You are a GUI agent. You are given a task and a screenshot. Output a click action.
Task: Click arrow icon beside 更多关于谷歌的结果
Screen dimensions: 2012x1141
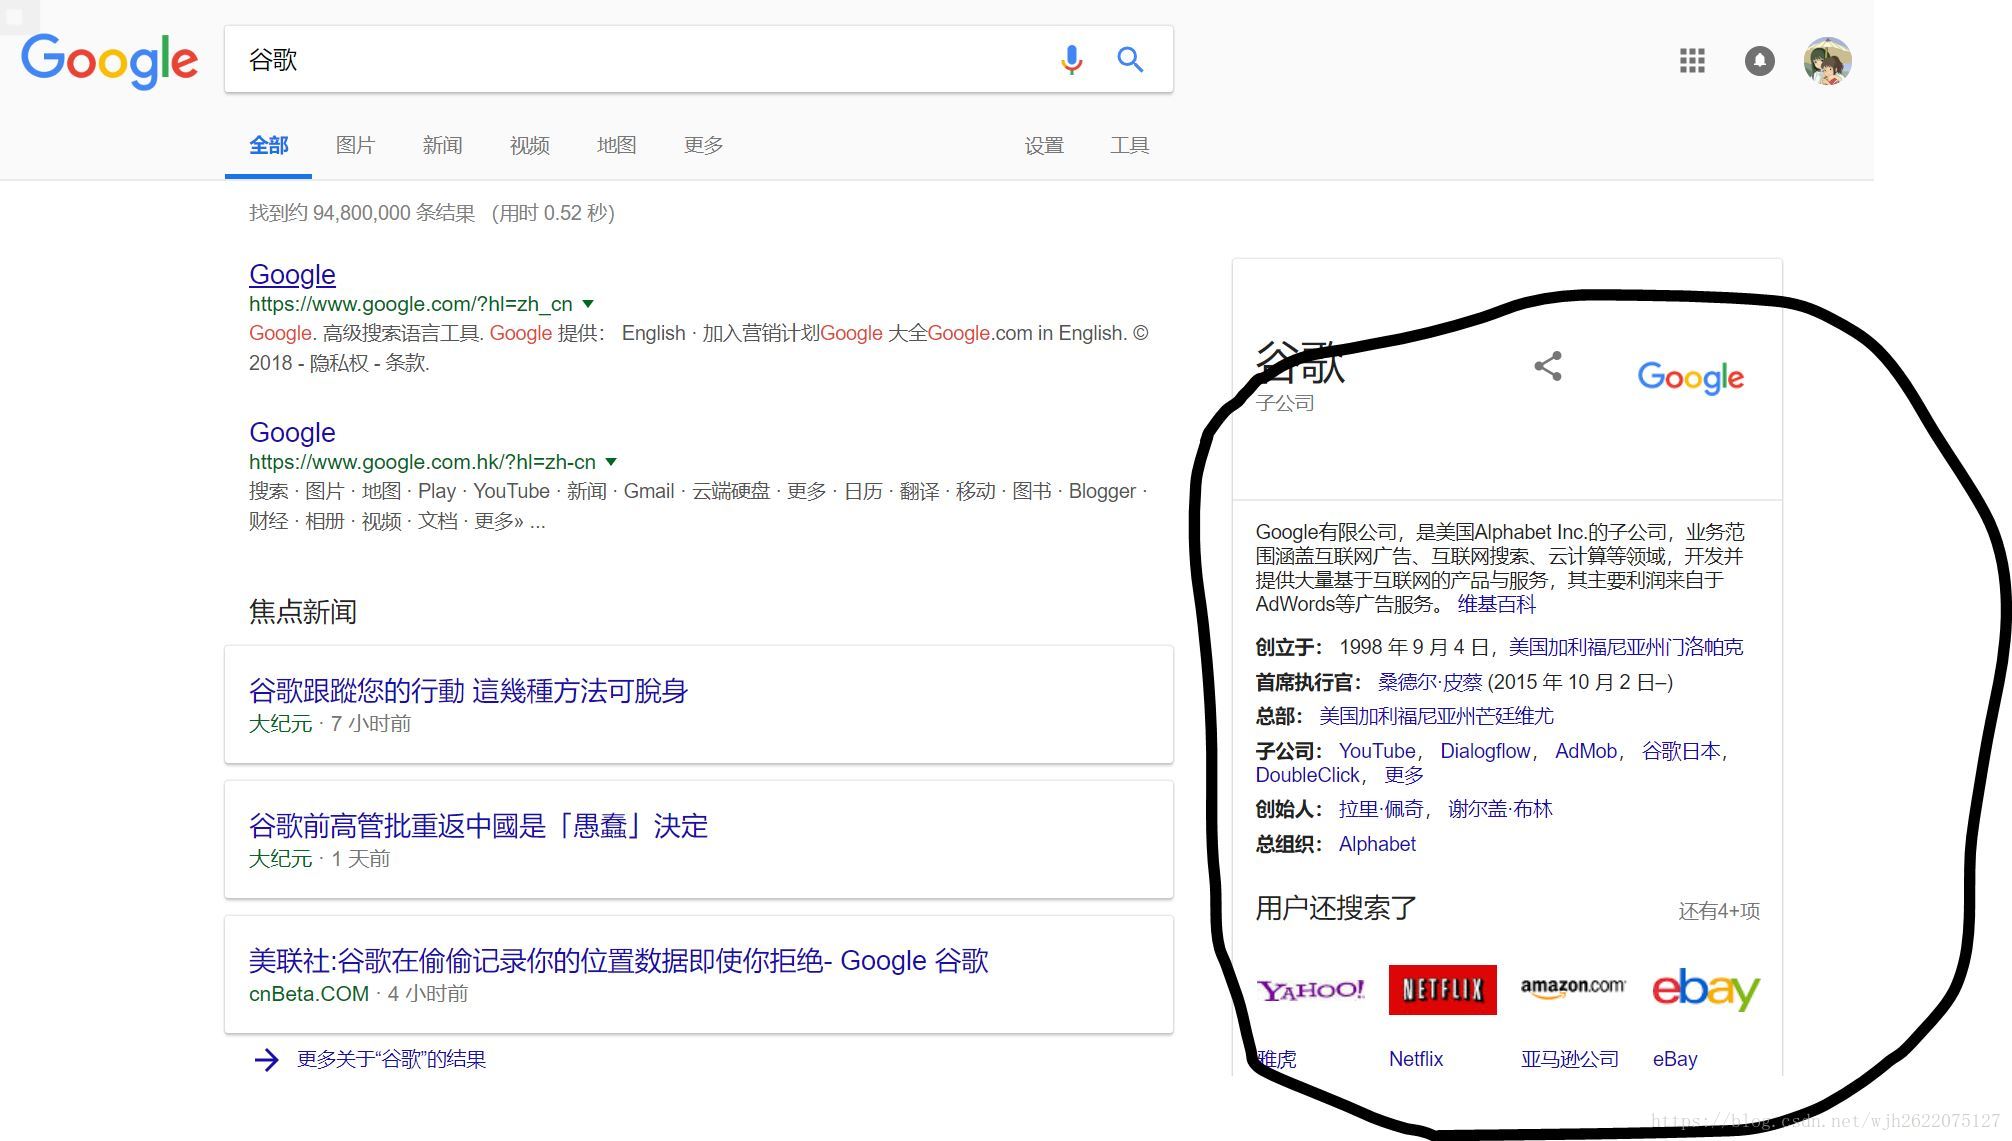[x=266, y=1060]
